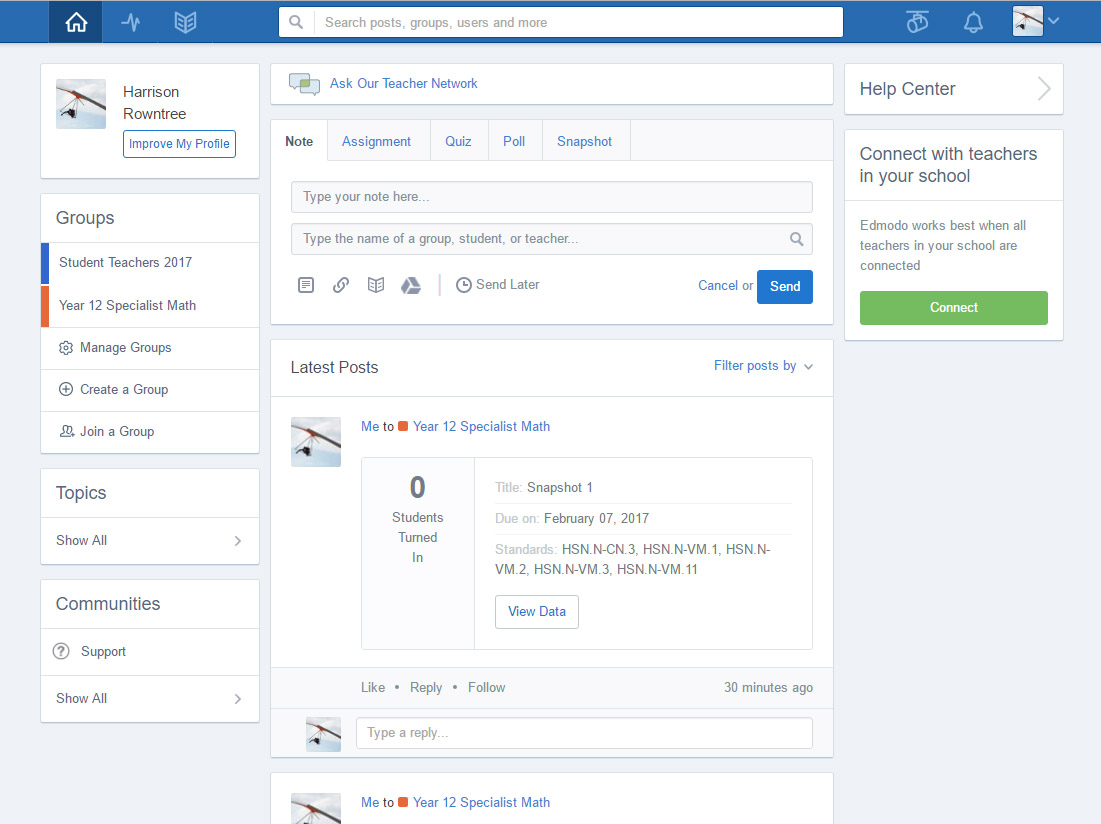Click the Cancel link
This screenshot has width=1101, height=824.
(x=718, y=286)
